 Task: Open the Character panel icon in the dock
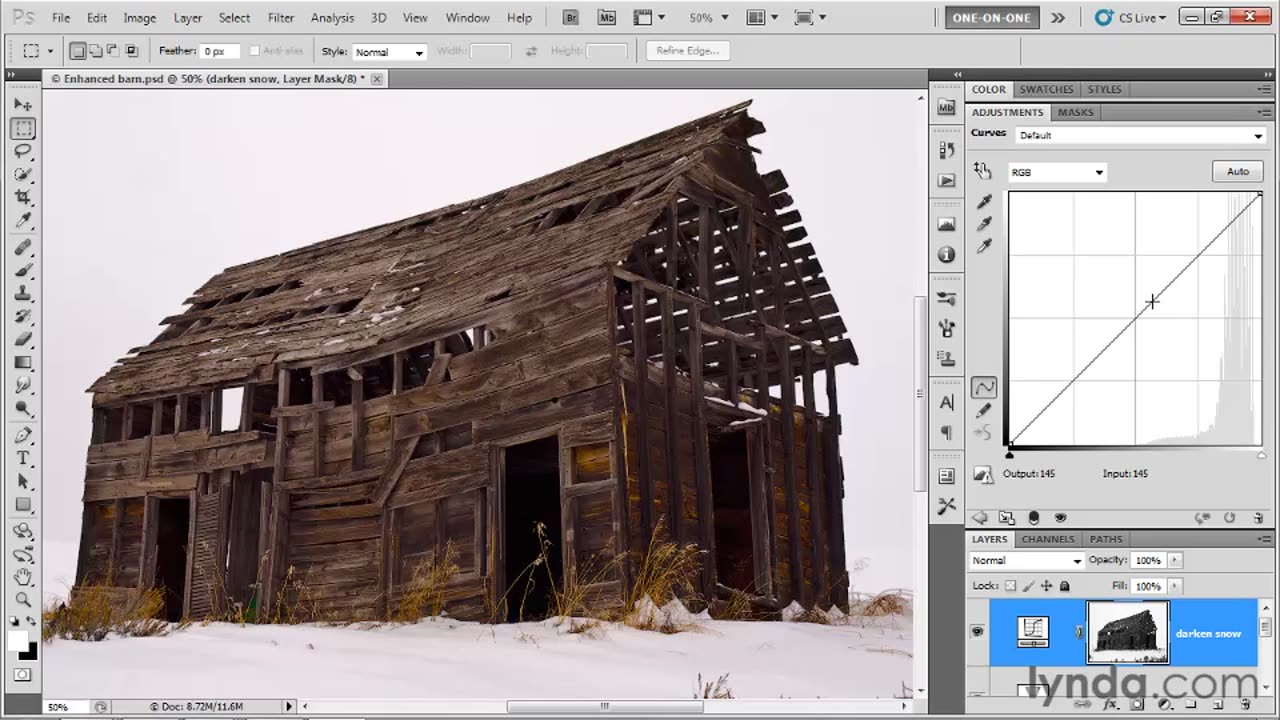click(x=946, y=403)
